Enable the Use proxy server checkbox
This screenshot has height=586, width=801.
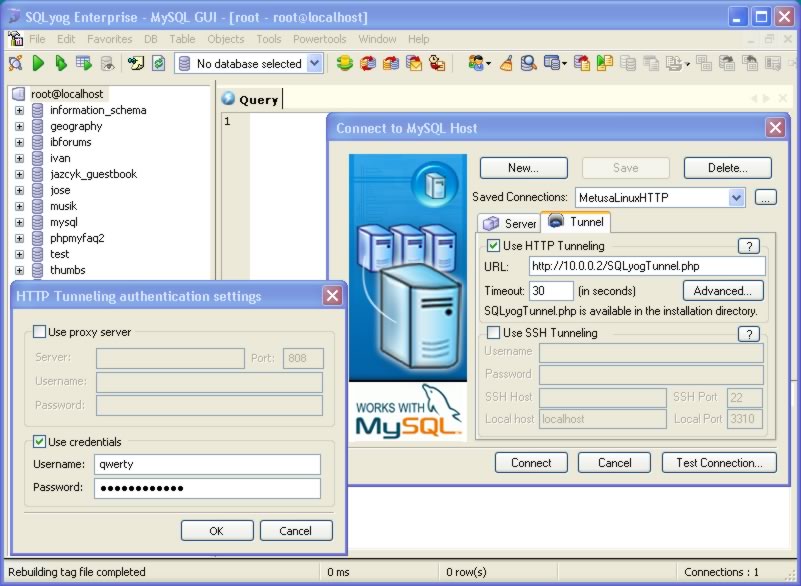click(38, 331)
